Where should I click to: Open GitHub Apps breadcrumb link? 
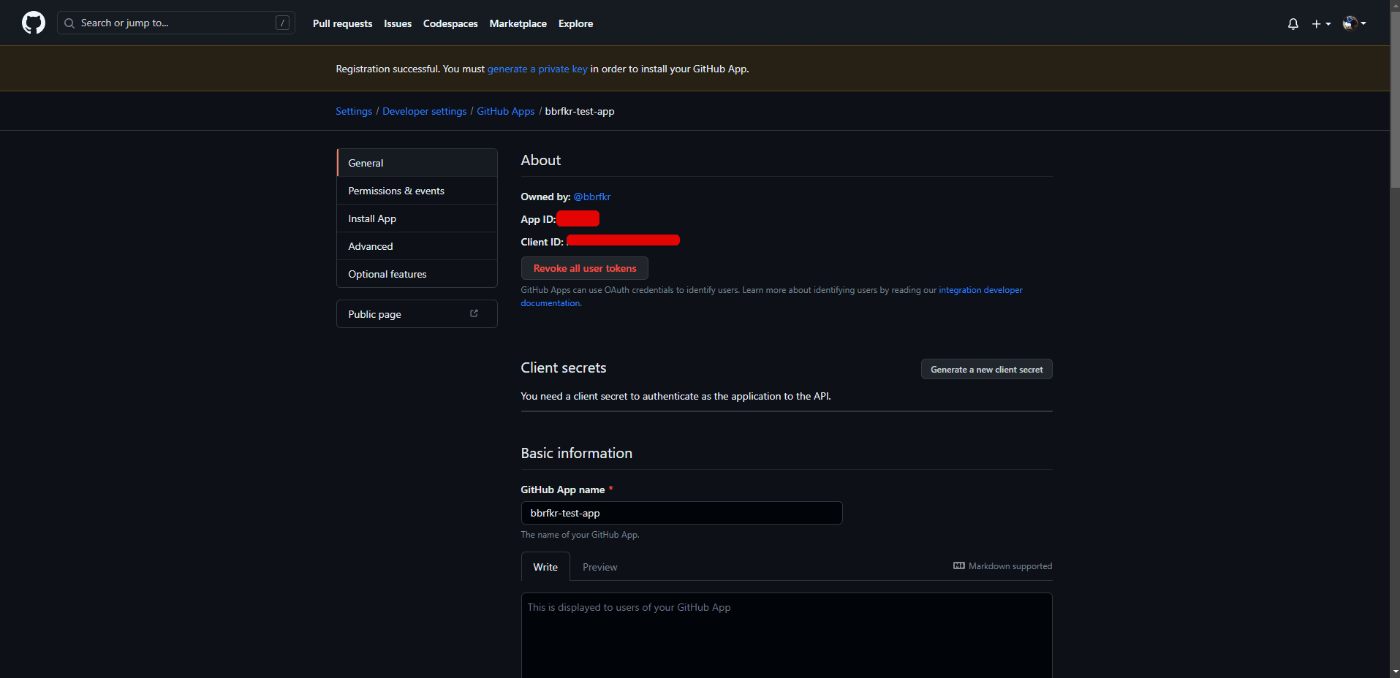[x=506, y=111]
